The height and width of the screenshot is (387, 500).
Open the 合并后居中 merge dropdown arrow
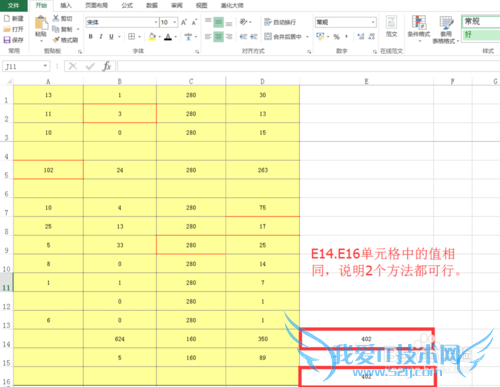click(307, 37)
